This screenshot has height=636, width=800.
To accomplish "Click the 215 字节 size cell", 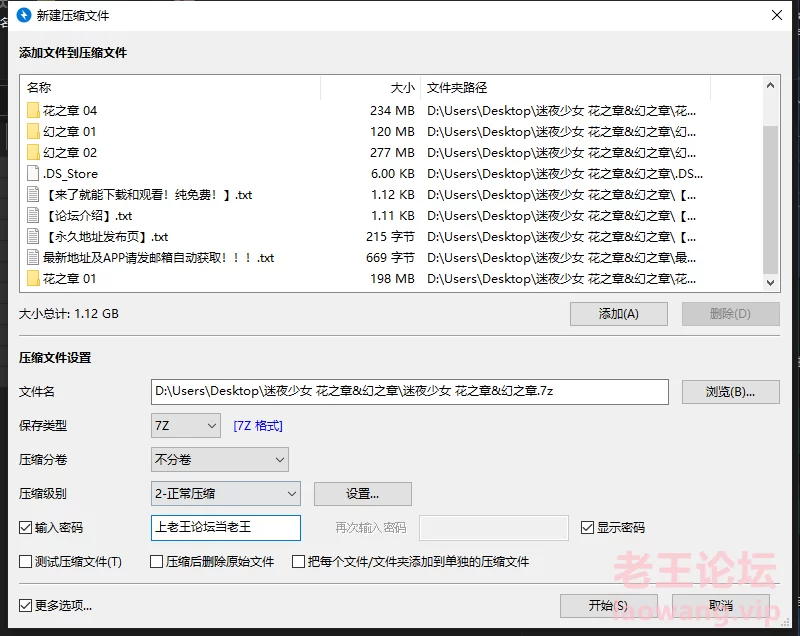I will (x=390, y=237).
